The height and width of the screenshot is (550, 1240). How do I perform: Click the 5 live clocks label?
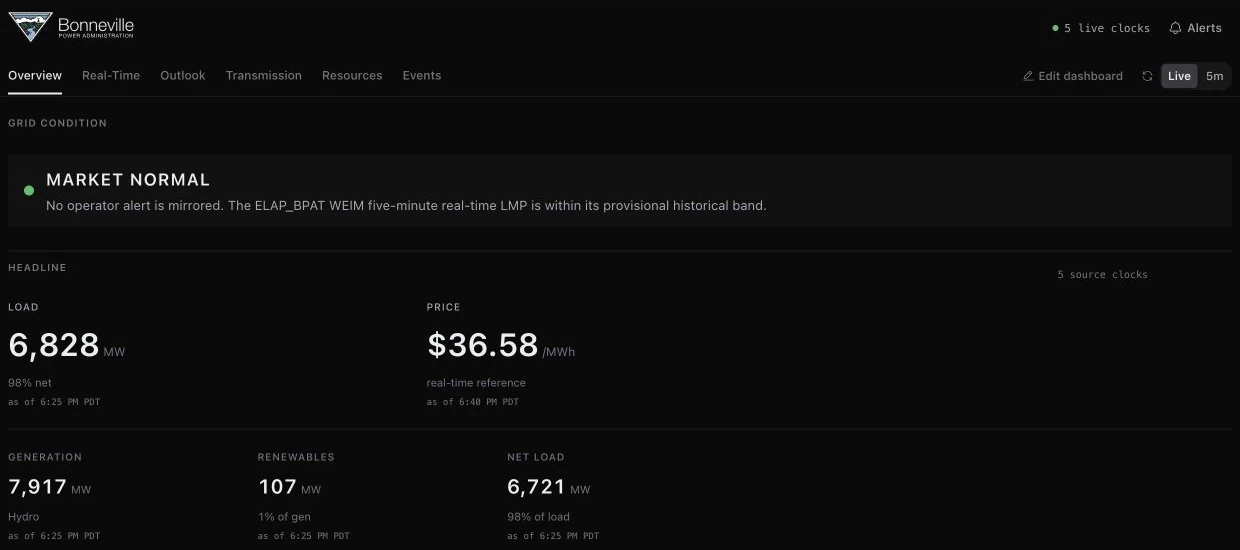click(x=1107, y=28)
